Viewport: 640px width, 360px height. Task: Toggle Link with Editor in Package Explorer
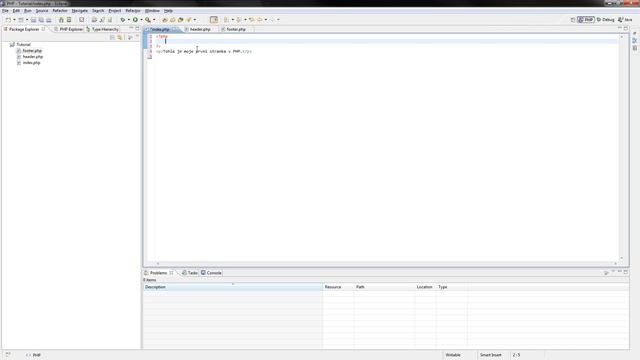coord(120,38)
